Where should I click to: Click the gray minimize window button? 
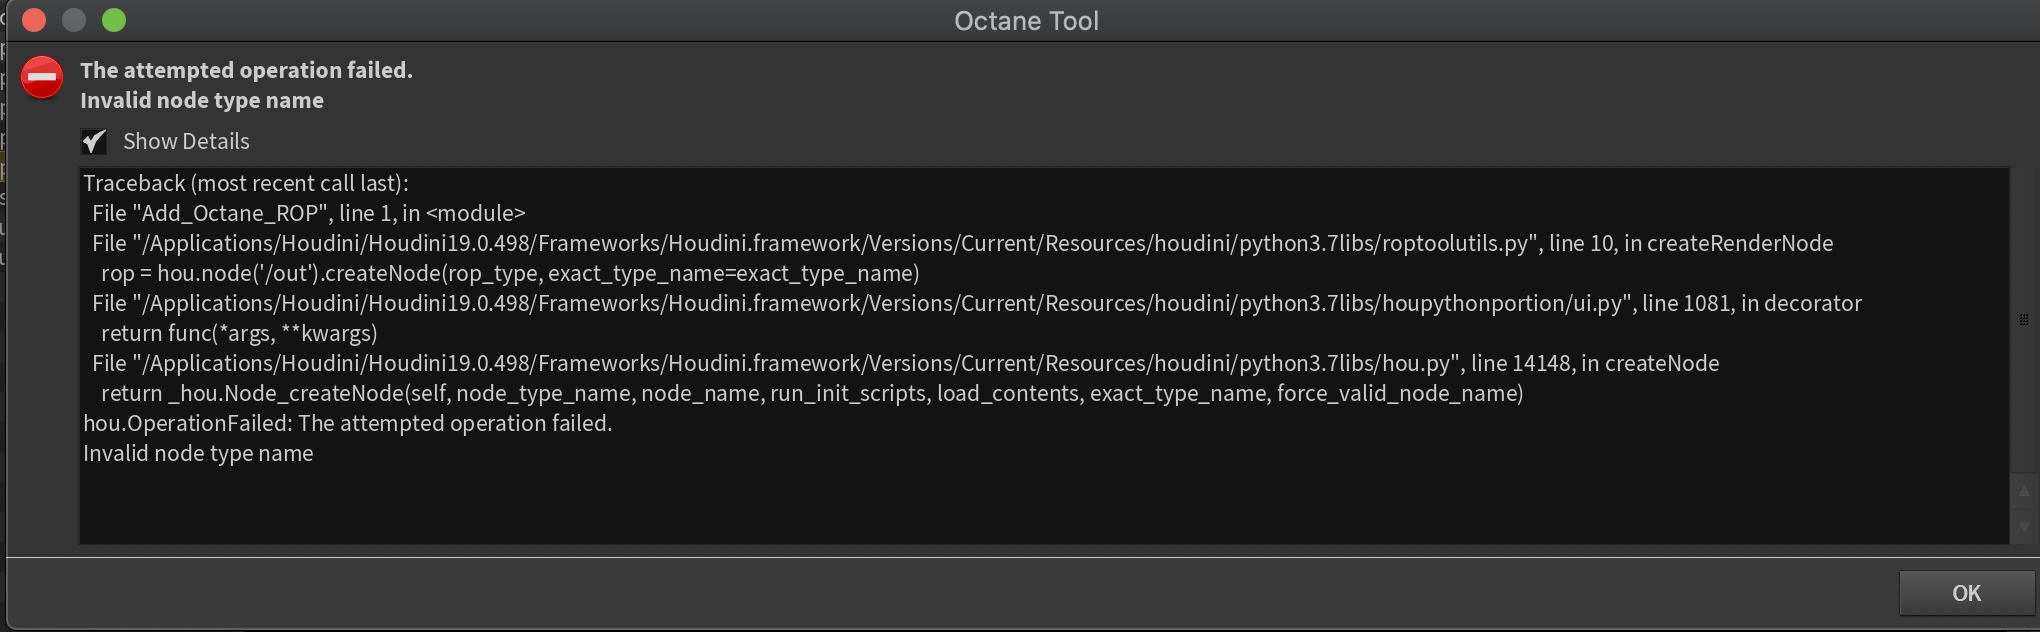(74, 20)
